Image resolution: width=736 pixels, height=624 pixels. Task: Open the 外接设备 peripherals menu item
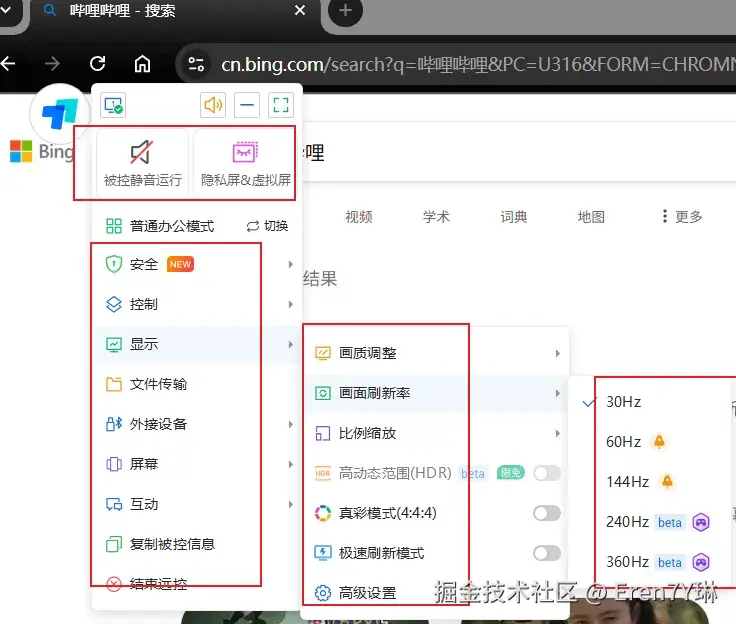(x=196, y=424)
